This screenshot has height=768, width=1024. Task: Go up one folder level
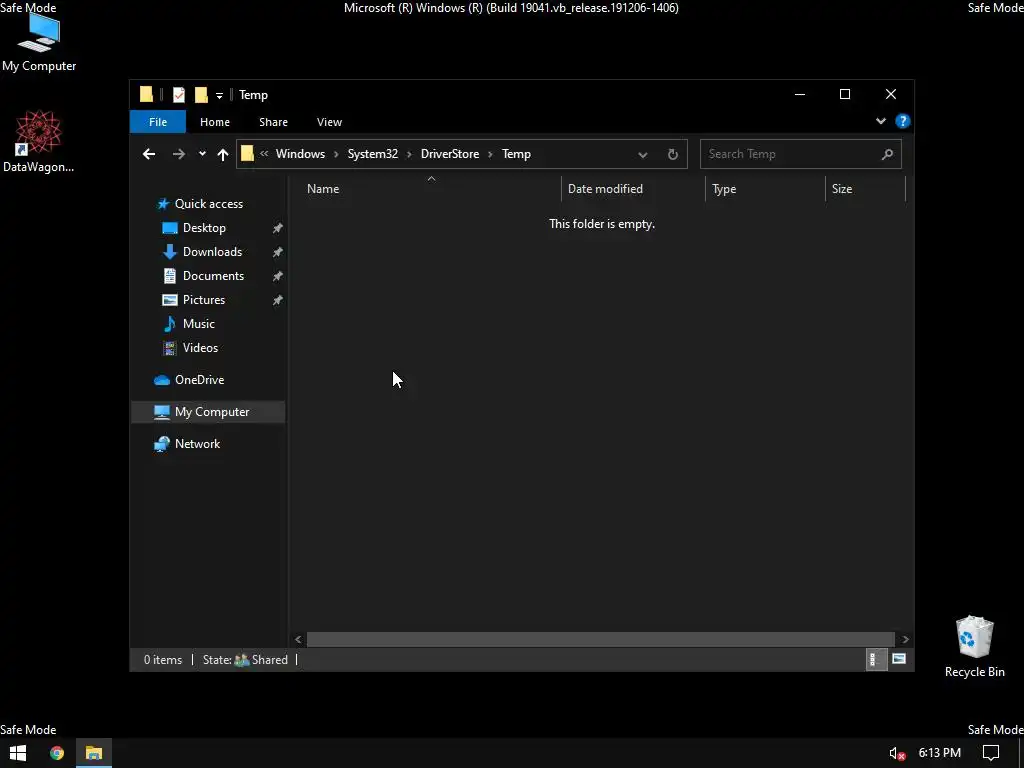click(223, 154)
